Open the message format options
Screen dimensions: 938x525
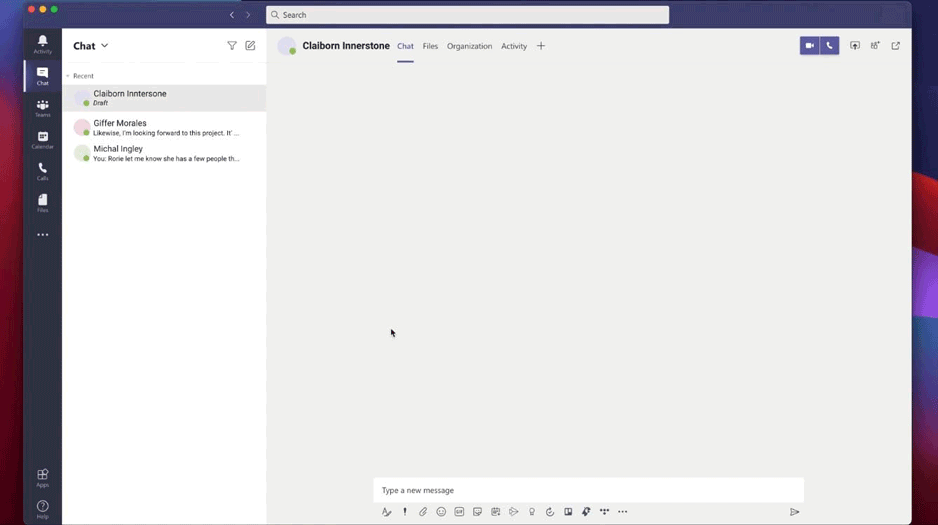[x=386, y=512]
